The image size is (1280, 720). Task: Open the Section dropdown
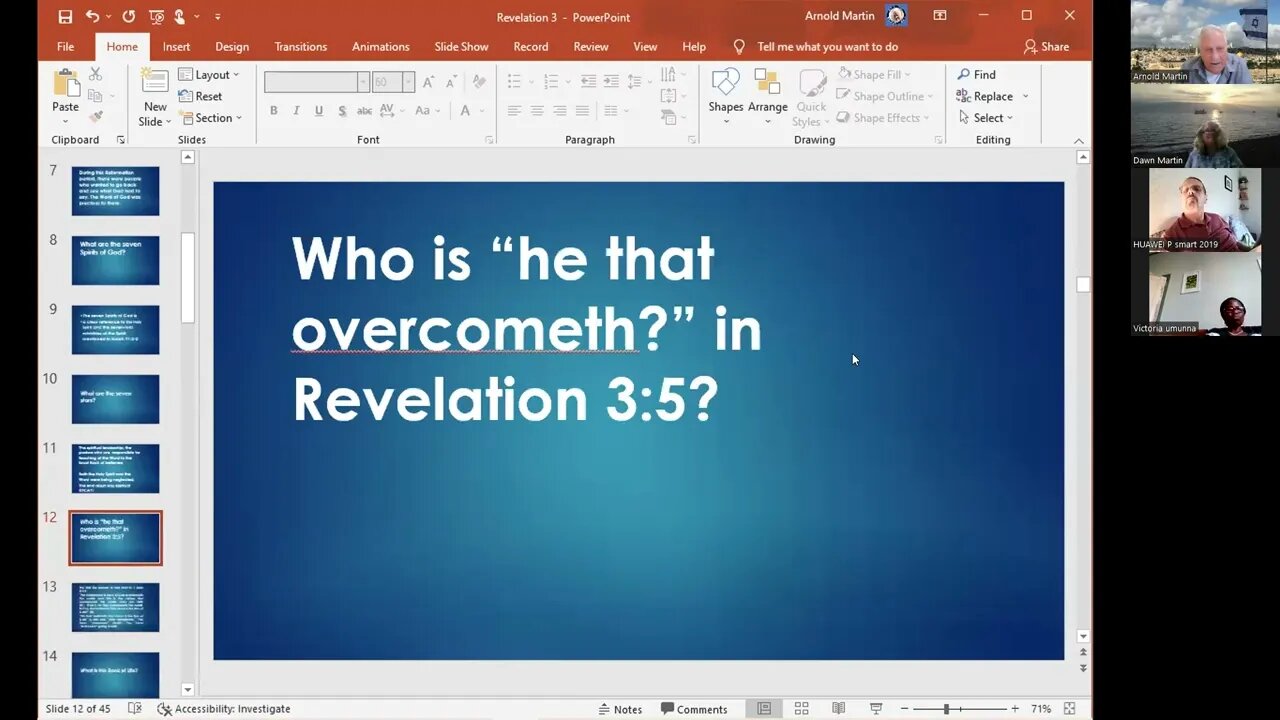(209, 118)
